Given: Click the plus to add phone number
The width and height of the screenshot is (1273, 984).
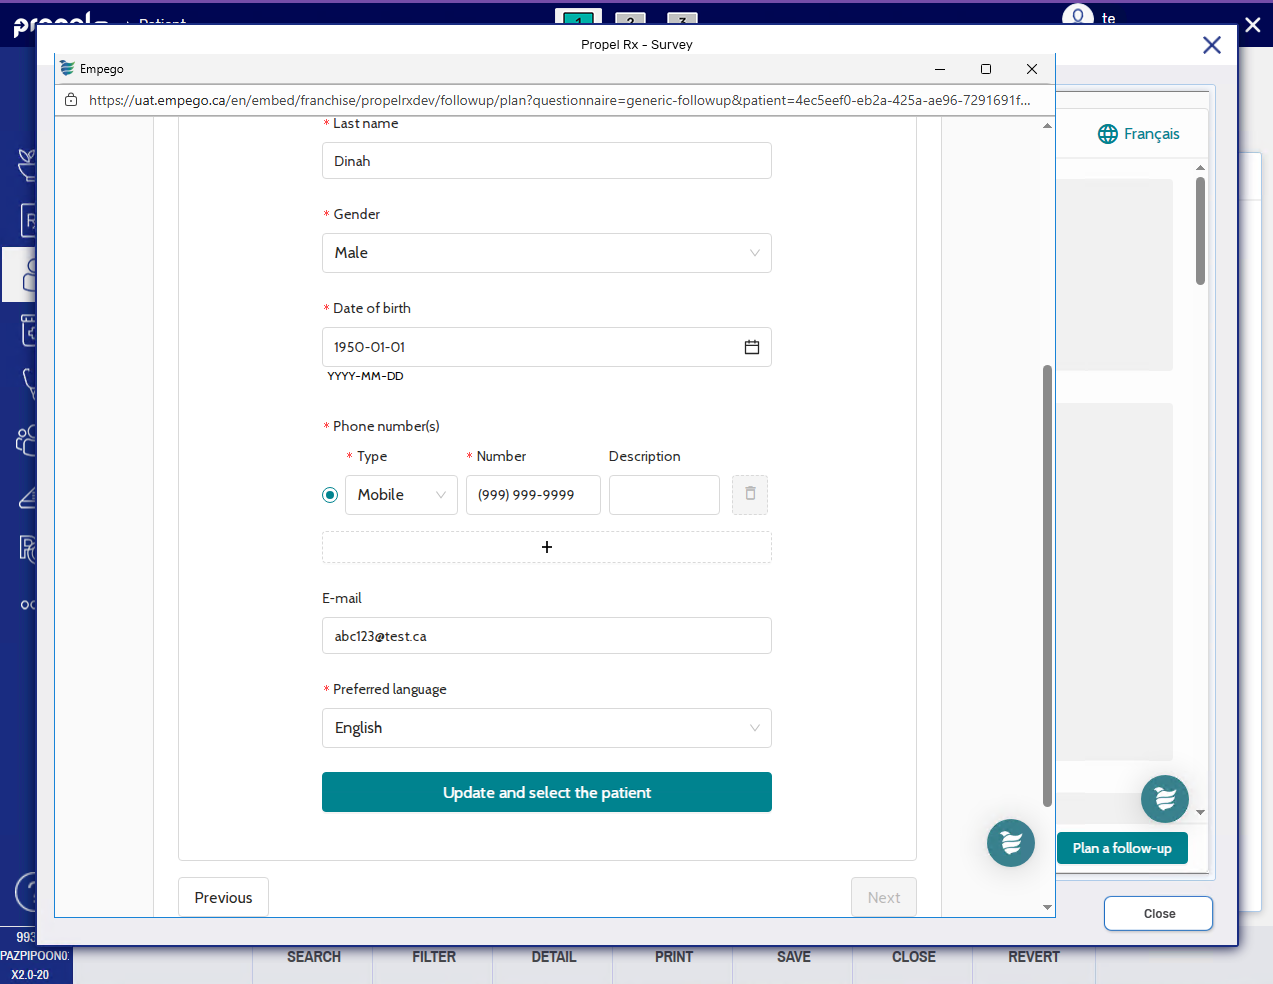Looking at the screenshot, I should [546, 547].
